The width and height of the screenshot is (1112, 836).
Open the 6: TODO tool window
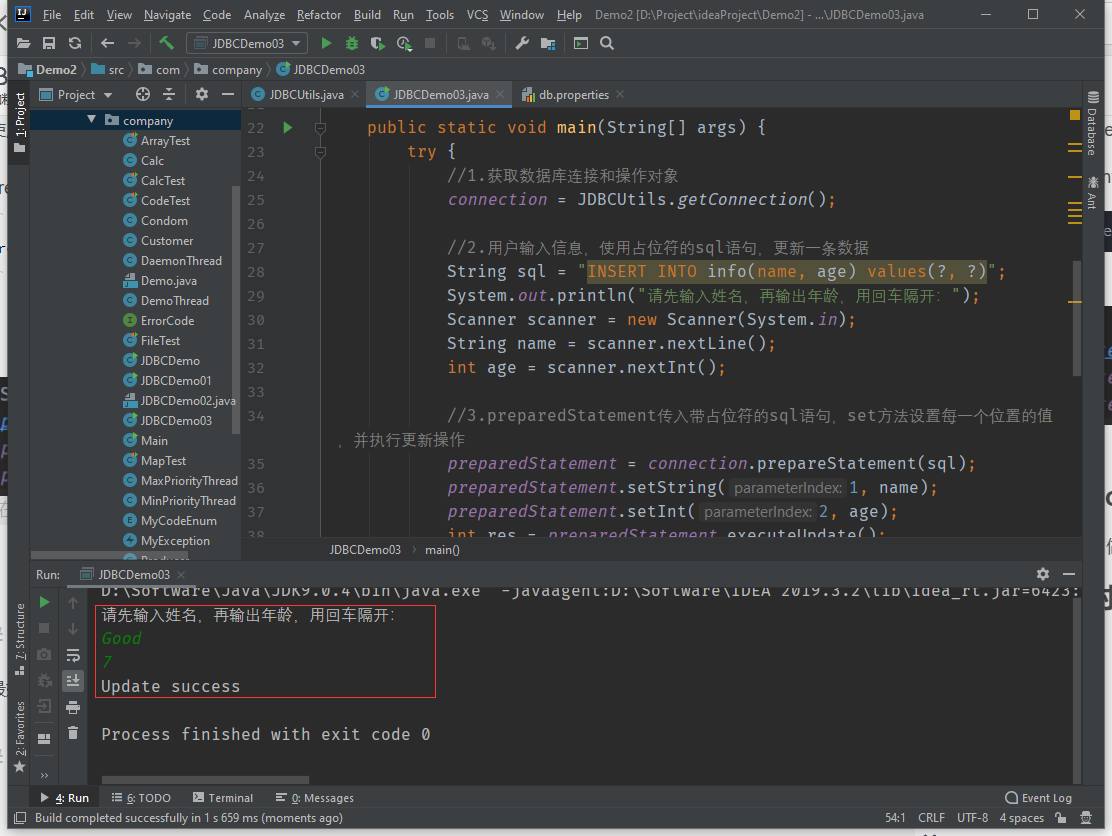click(x=140, y=798)
